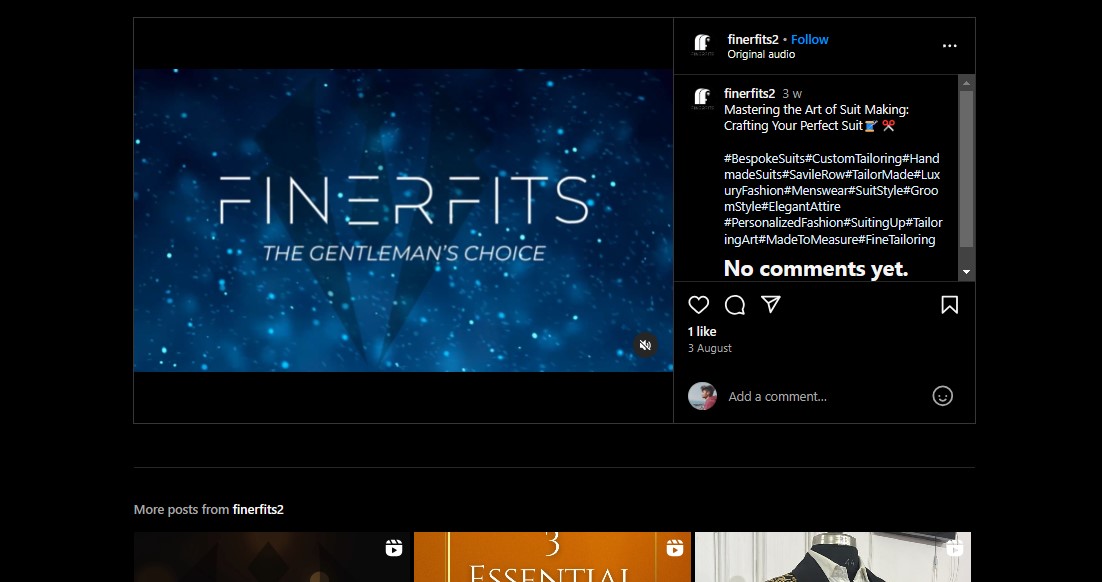This screenshot has width=1102, height=582.
Task: Open the orange '3 Essential' reel thumbnail
Action: 552,557
